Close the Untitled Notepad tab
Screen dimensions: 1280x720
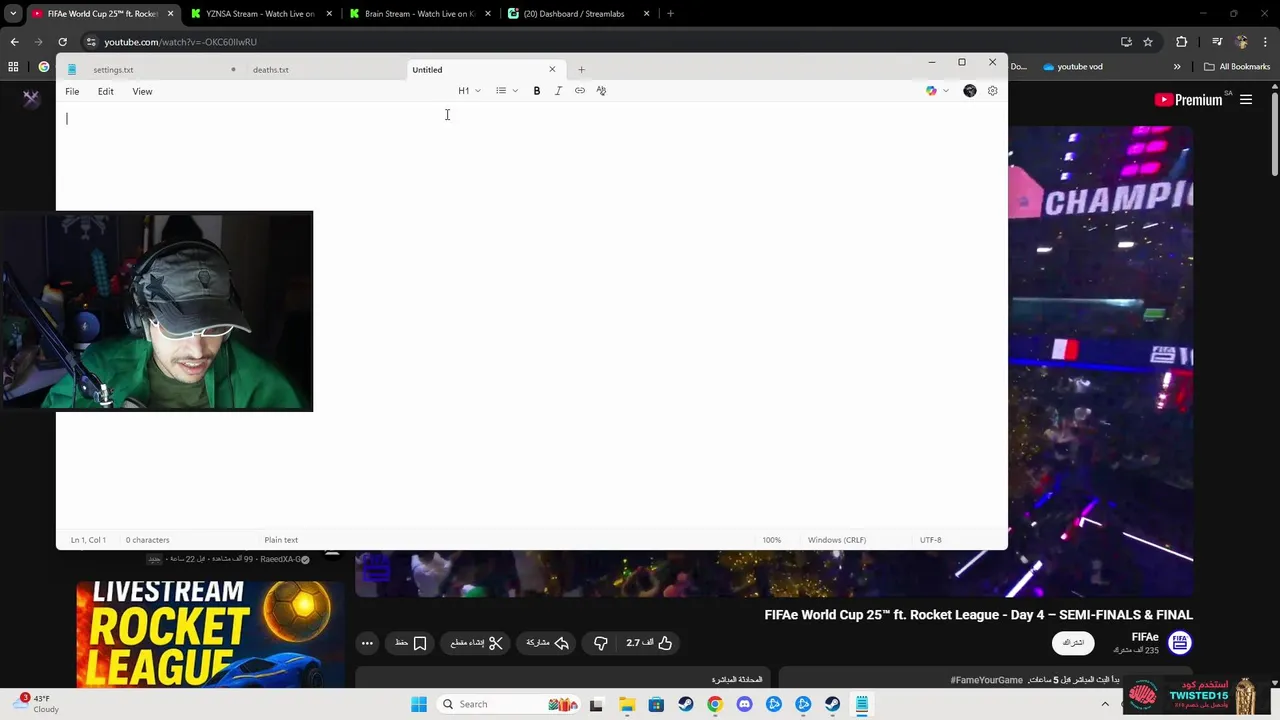pos(552,69)
